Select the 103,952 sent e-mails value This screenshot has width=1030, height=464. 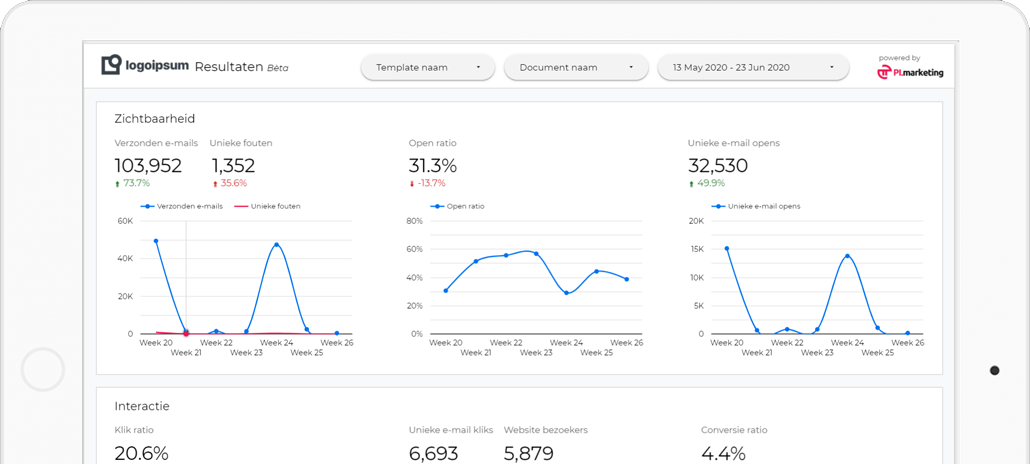click(x=148, y=166)
